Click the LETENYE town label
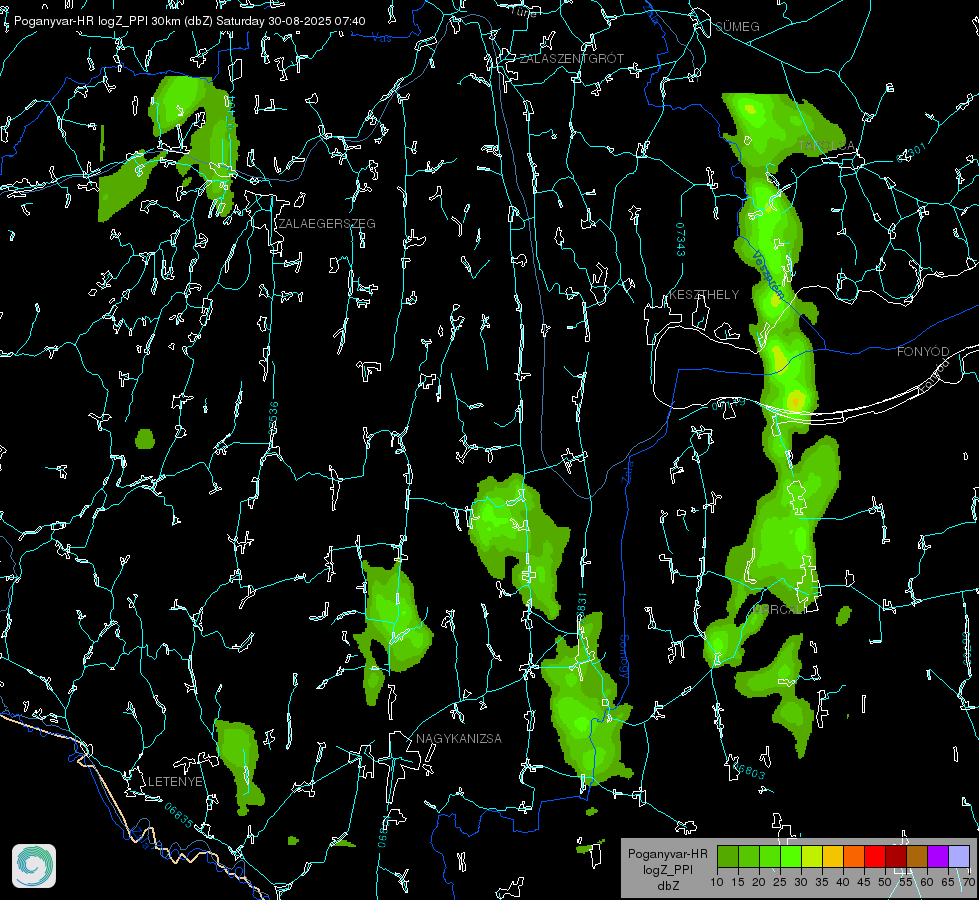Screen dimensions: 979x900 point(175,781)
